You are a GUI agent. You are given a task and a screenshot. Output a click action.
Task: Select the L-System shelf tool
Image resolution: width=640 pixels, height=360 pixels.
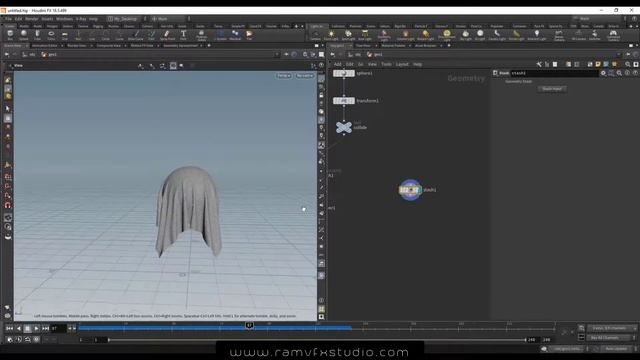tap(220, 35)
